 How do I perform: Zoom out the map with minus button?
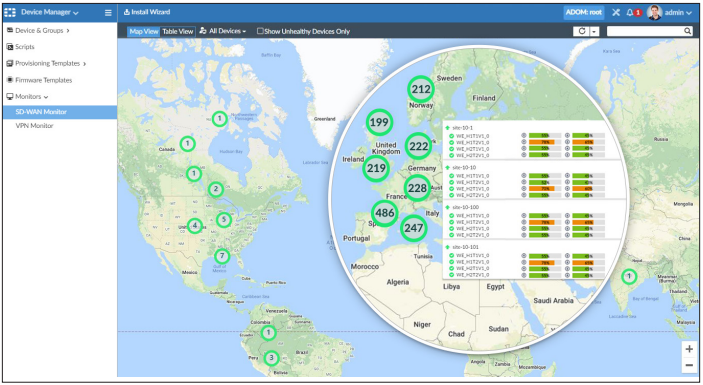[690, 365]
